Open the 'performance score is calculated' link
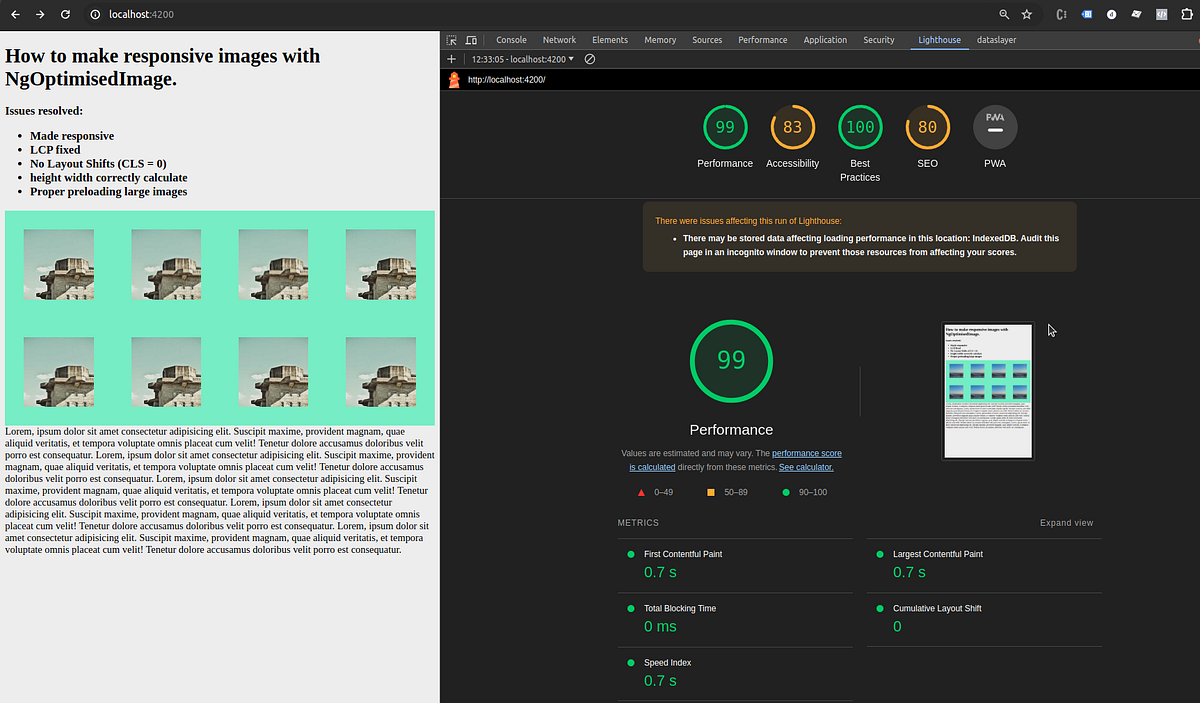Image resolution: width=1200 pixels, height=703 pixels. [735, 460]
